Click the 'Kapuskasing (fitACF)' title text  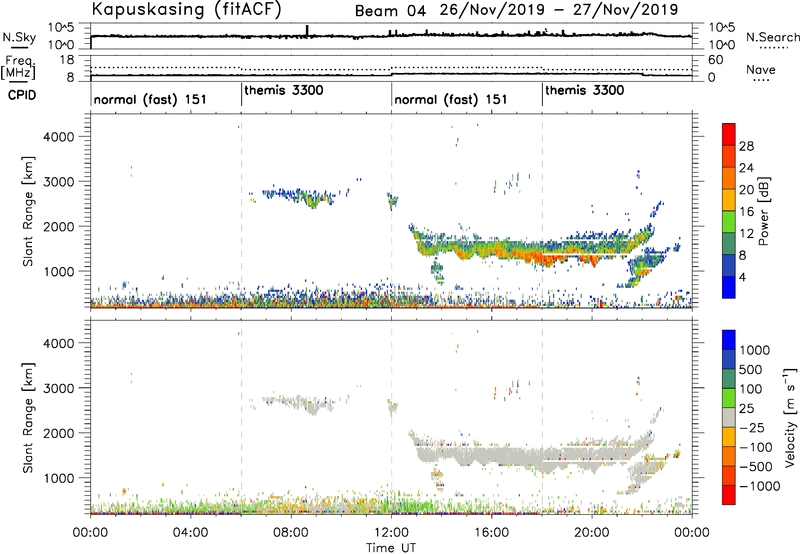(x=186, y=9)
